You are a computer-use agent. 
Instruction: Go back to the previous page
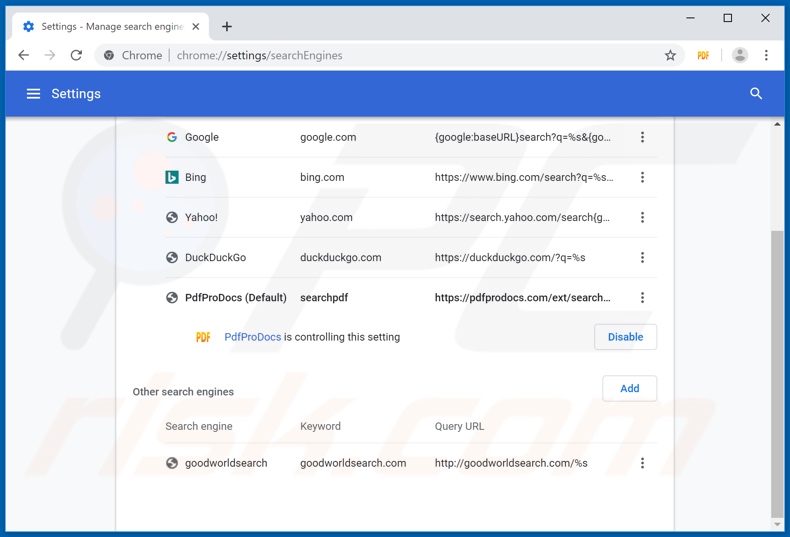[24, 55]
